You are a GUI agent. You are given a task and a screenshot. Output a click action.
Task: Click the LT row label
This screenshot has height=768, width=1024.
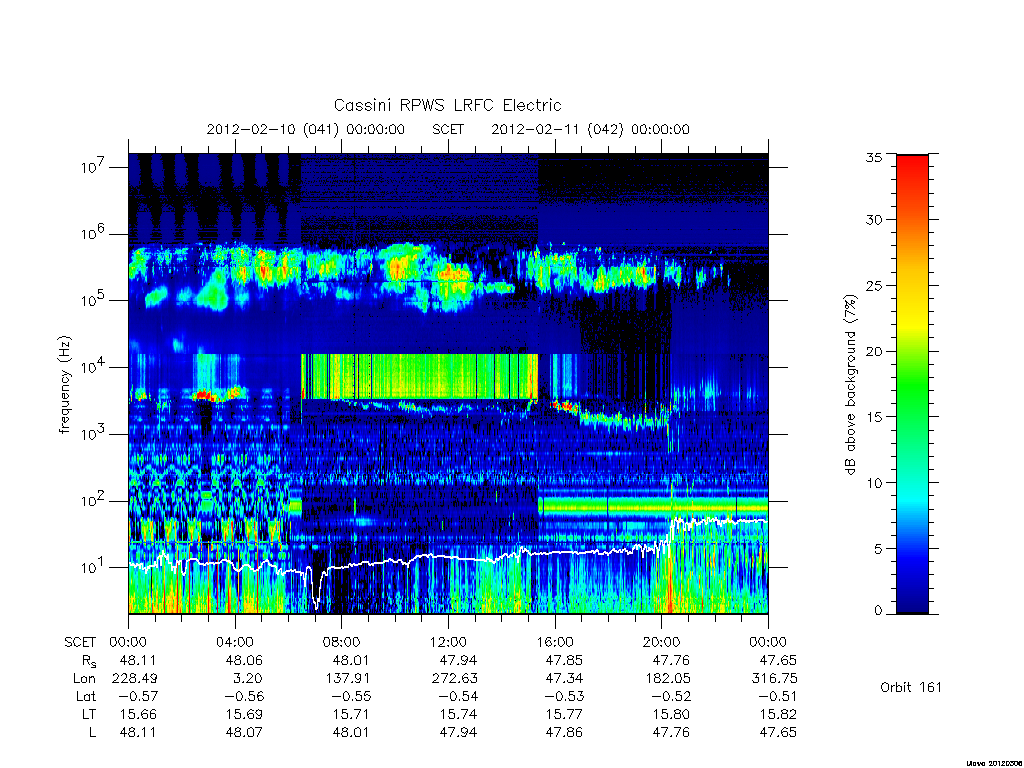click(89, 714)
